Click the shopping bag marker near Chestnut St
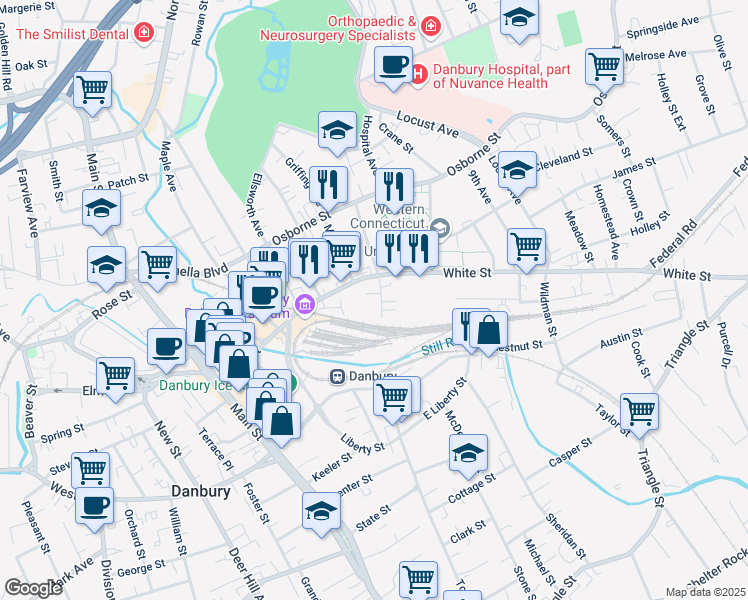 coord(488,333)
